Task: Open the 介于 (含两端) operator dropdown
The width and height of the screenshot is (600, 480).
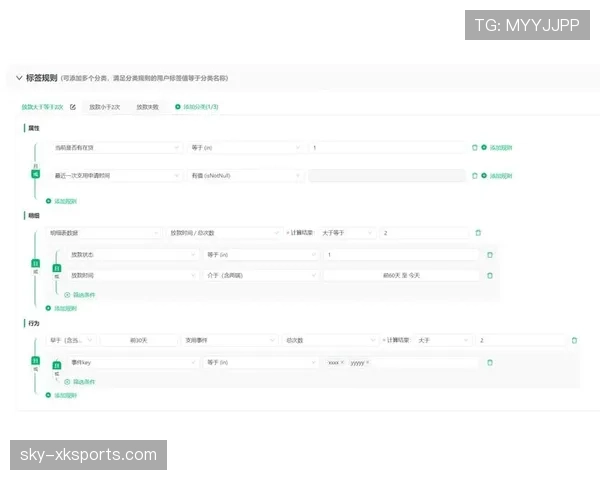Action: [261, 275]
